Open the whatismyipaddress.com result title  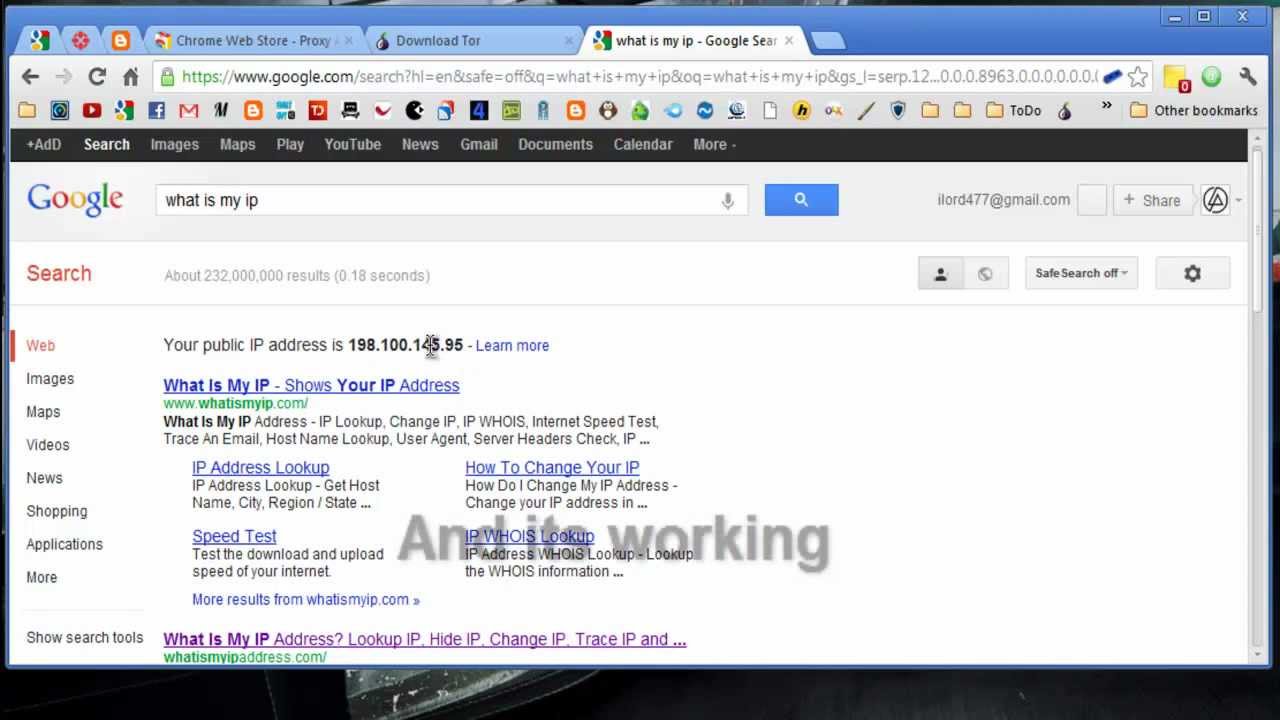[x=424, y=639]
